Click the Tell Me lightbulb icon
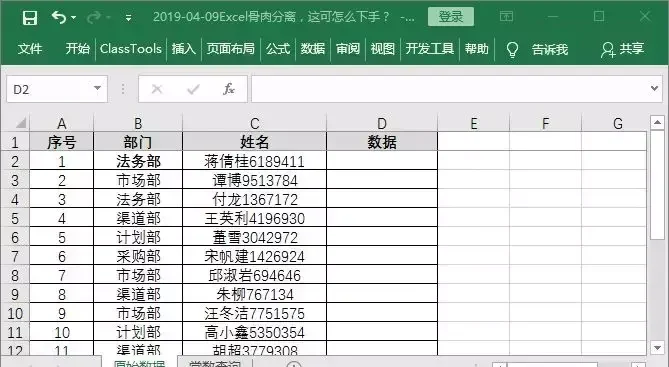669x367 pixels. [x=512, y=49]
